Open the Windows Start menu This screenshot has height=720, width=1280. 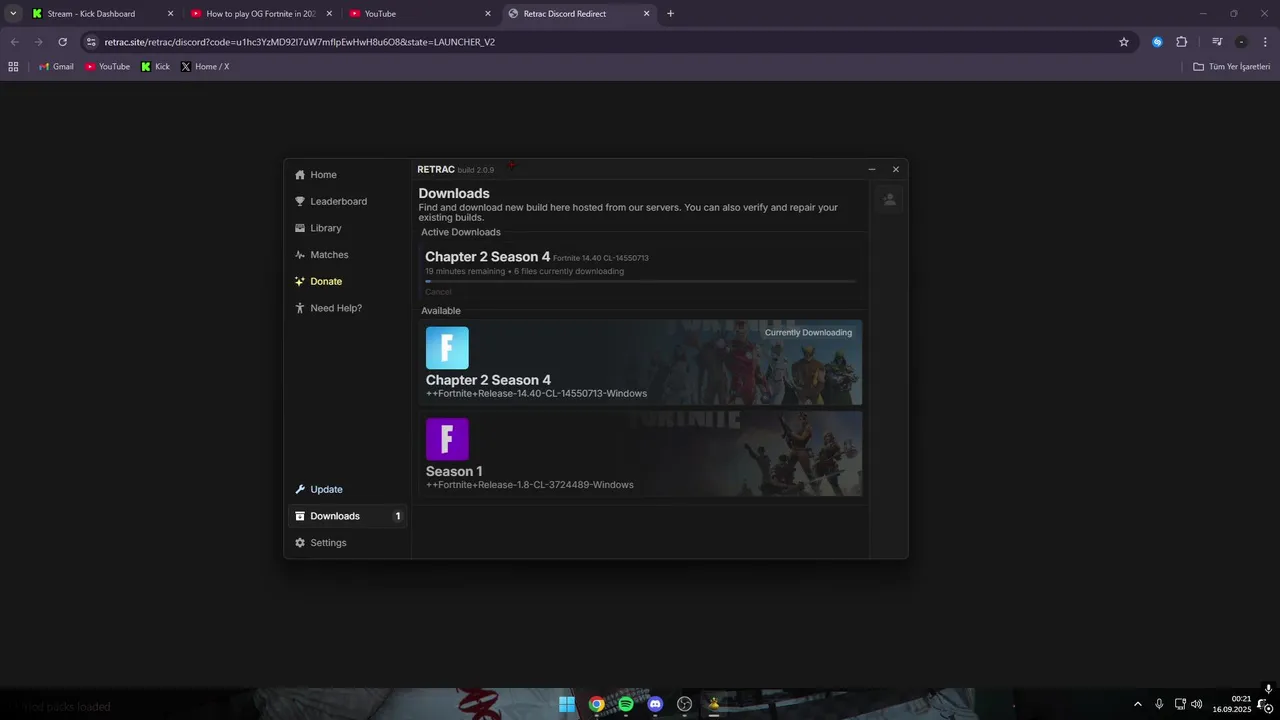(567, 704)
